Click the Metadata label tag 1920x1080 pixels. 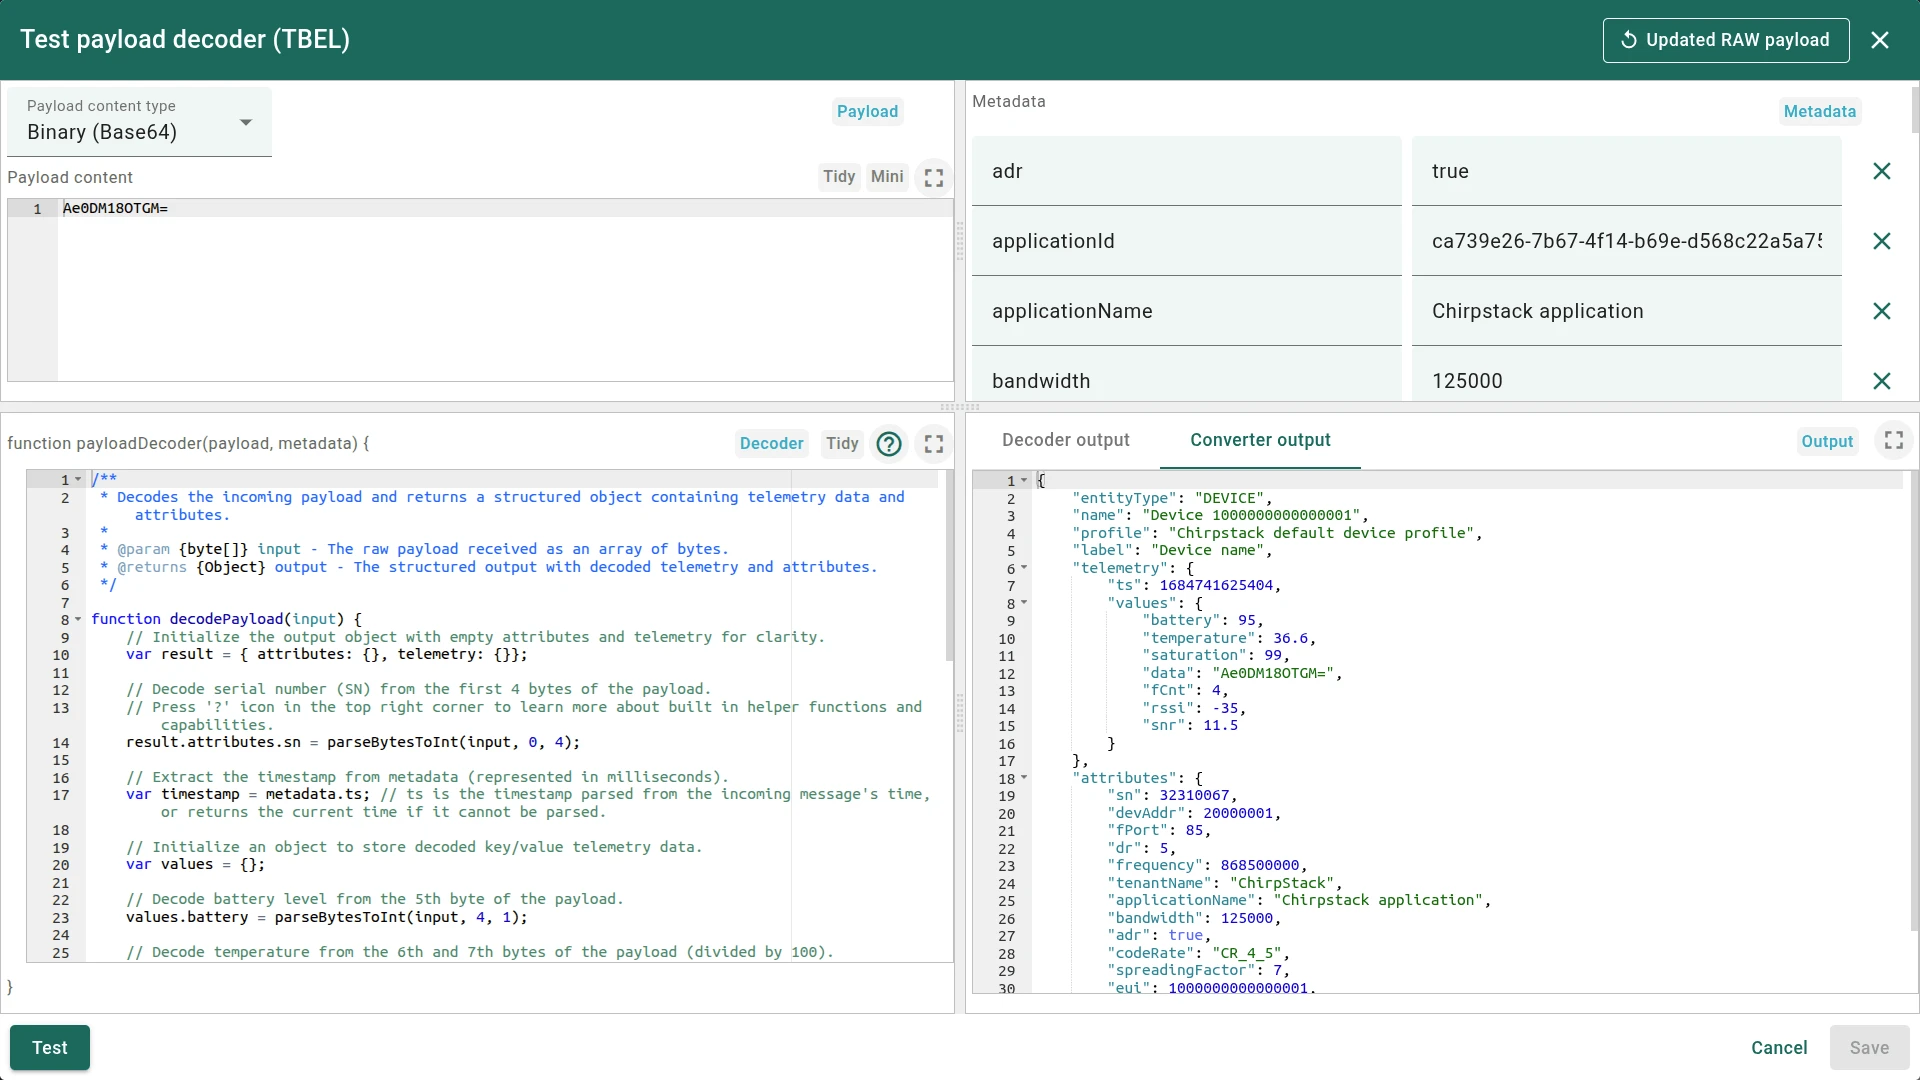(x=1820, y=112)
